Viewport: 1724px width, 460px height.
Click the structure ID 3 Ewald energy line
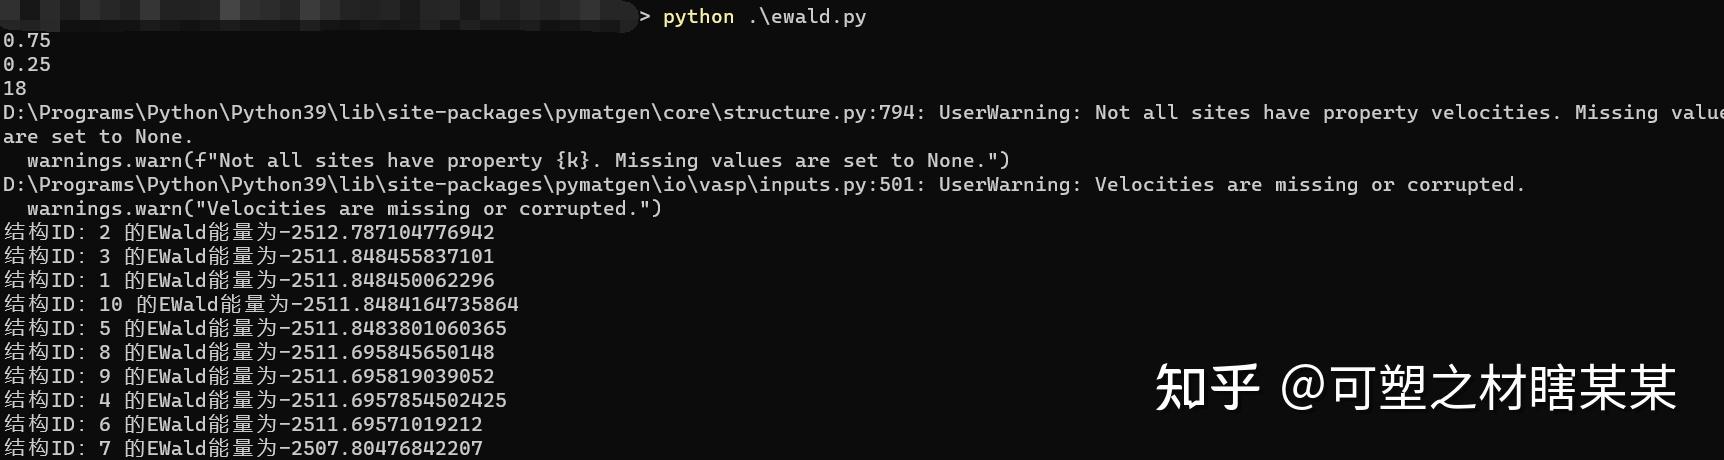(249, 256)
